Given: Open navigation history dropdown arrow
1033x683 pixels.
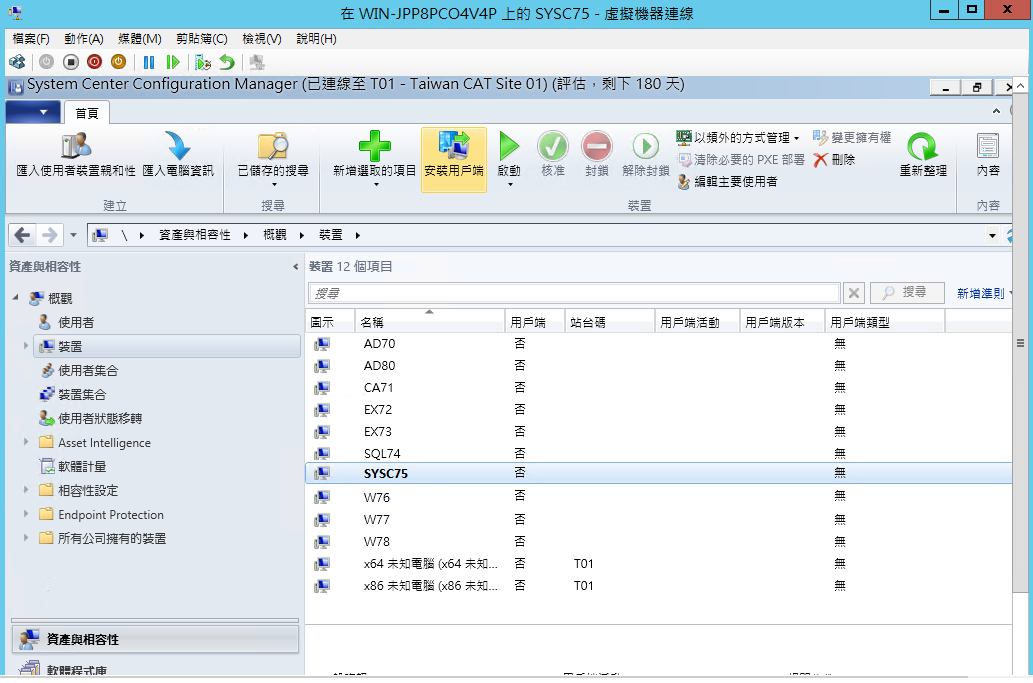Looking at the screenshot, I should [x=73, y=235].
